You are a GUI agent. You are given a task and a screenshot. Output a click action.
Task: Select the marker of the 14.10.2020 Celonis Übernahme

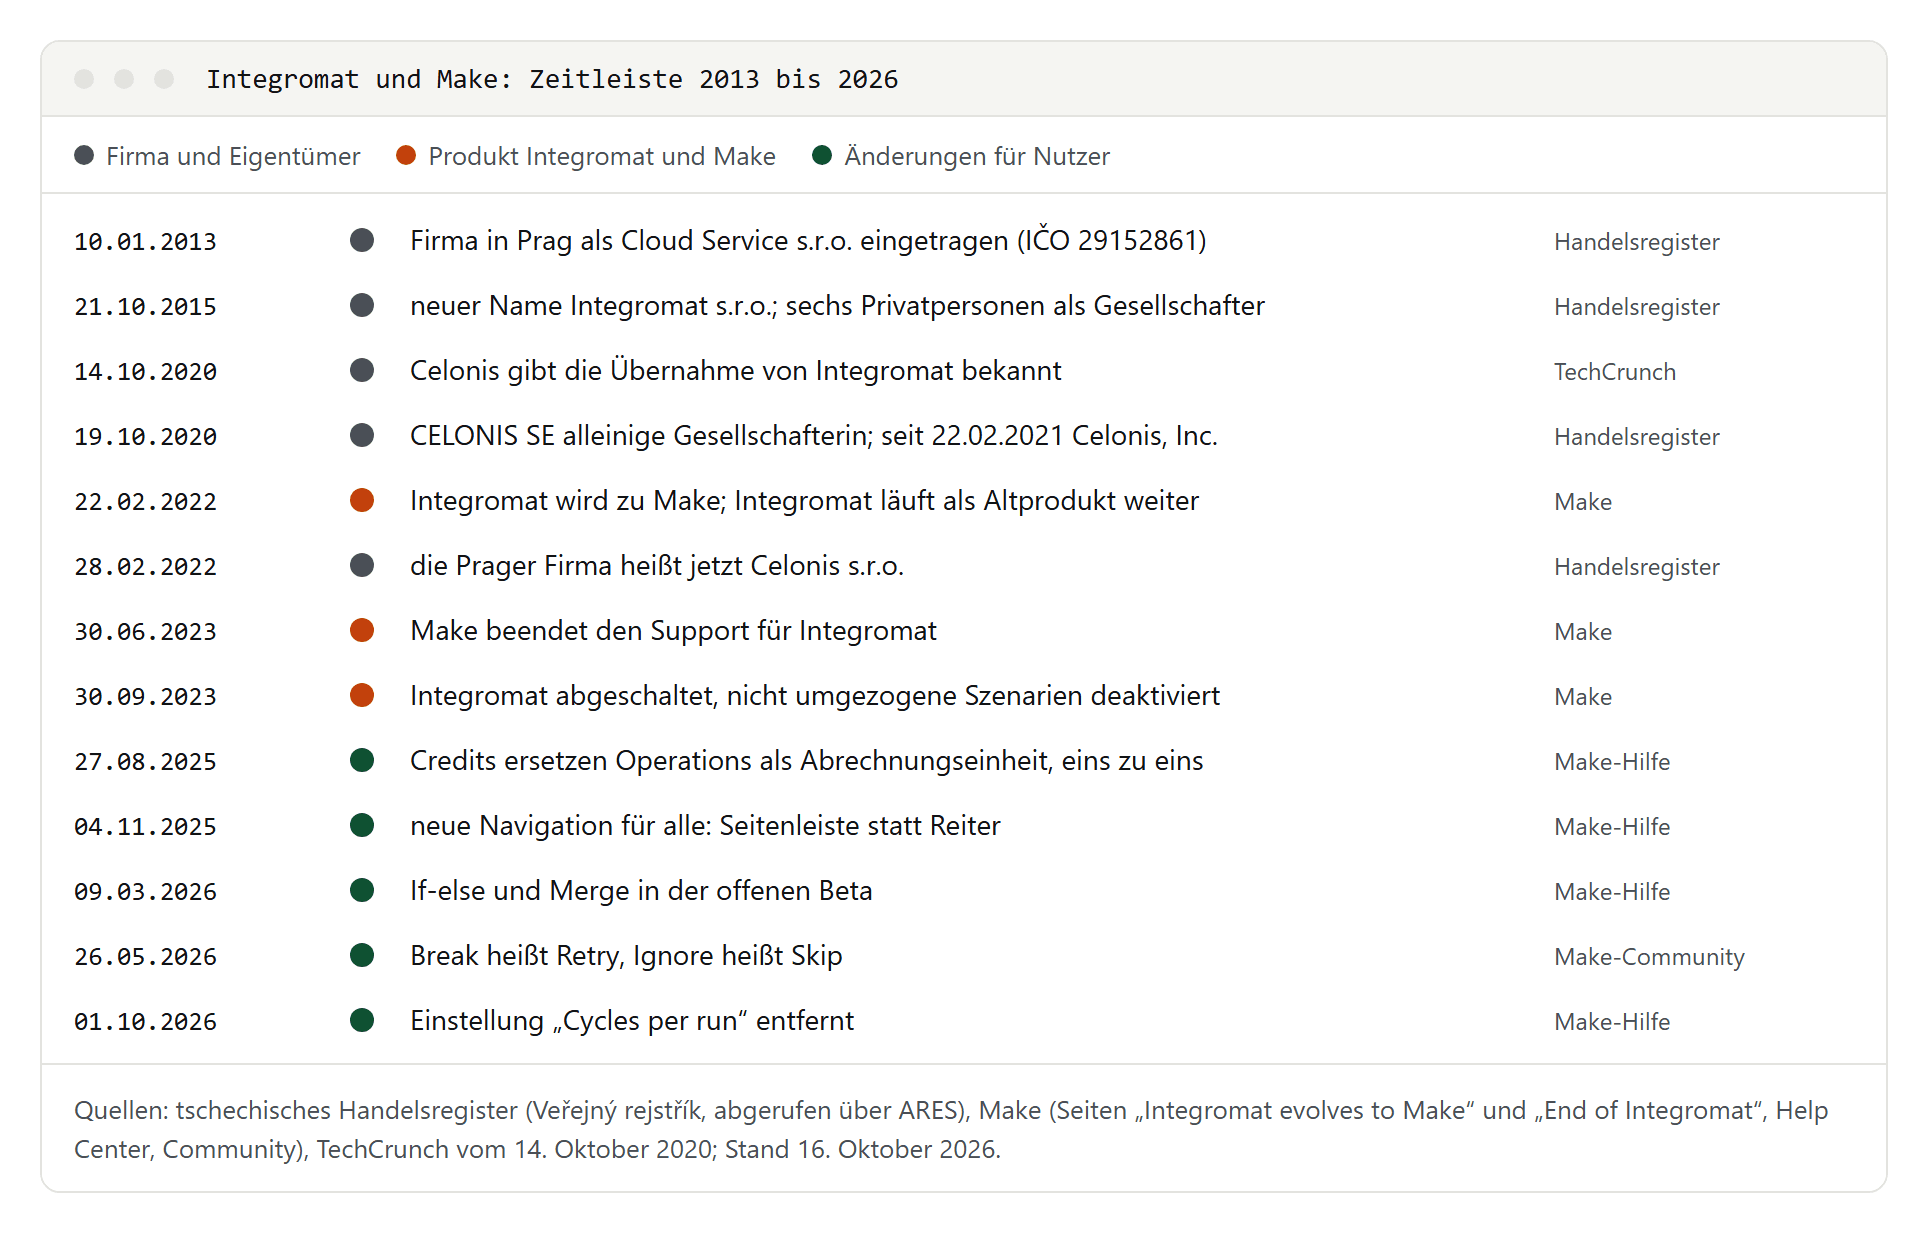pos(362,370)
